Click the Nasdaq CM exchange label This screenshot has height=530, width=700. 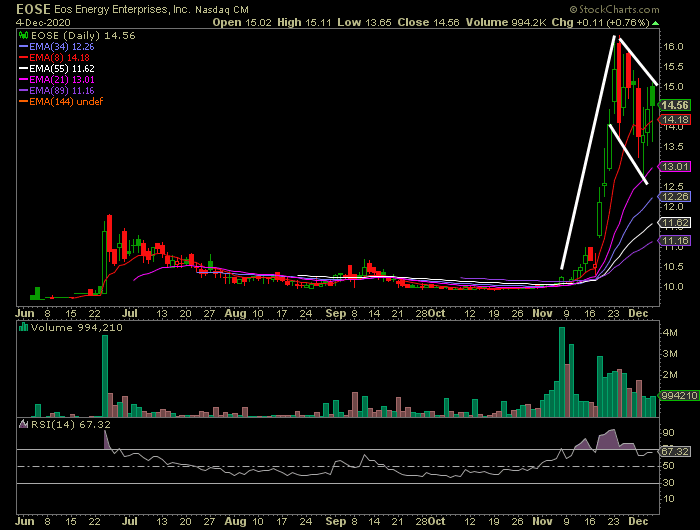(x=222, y=9)
